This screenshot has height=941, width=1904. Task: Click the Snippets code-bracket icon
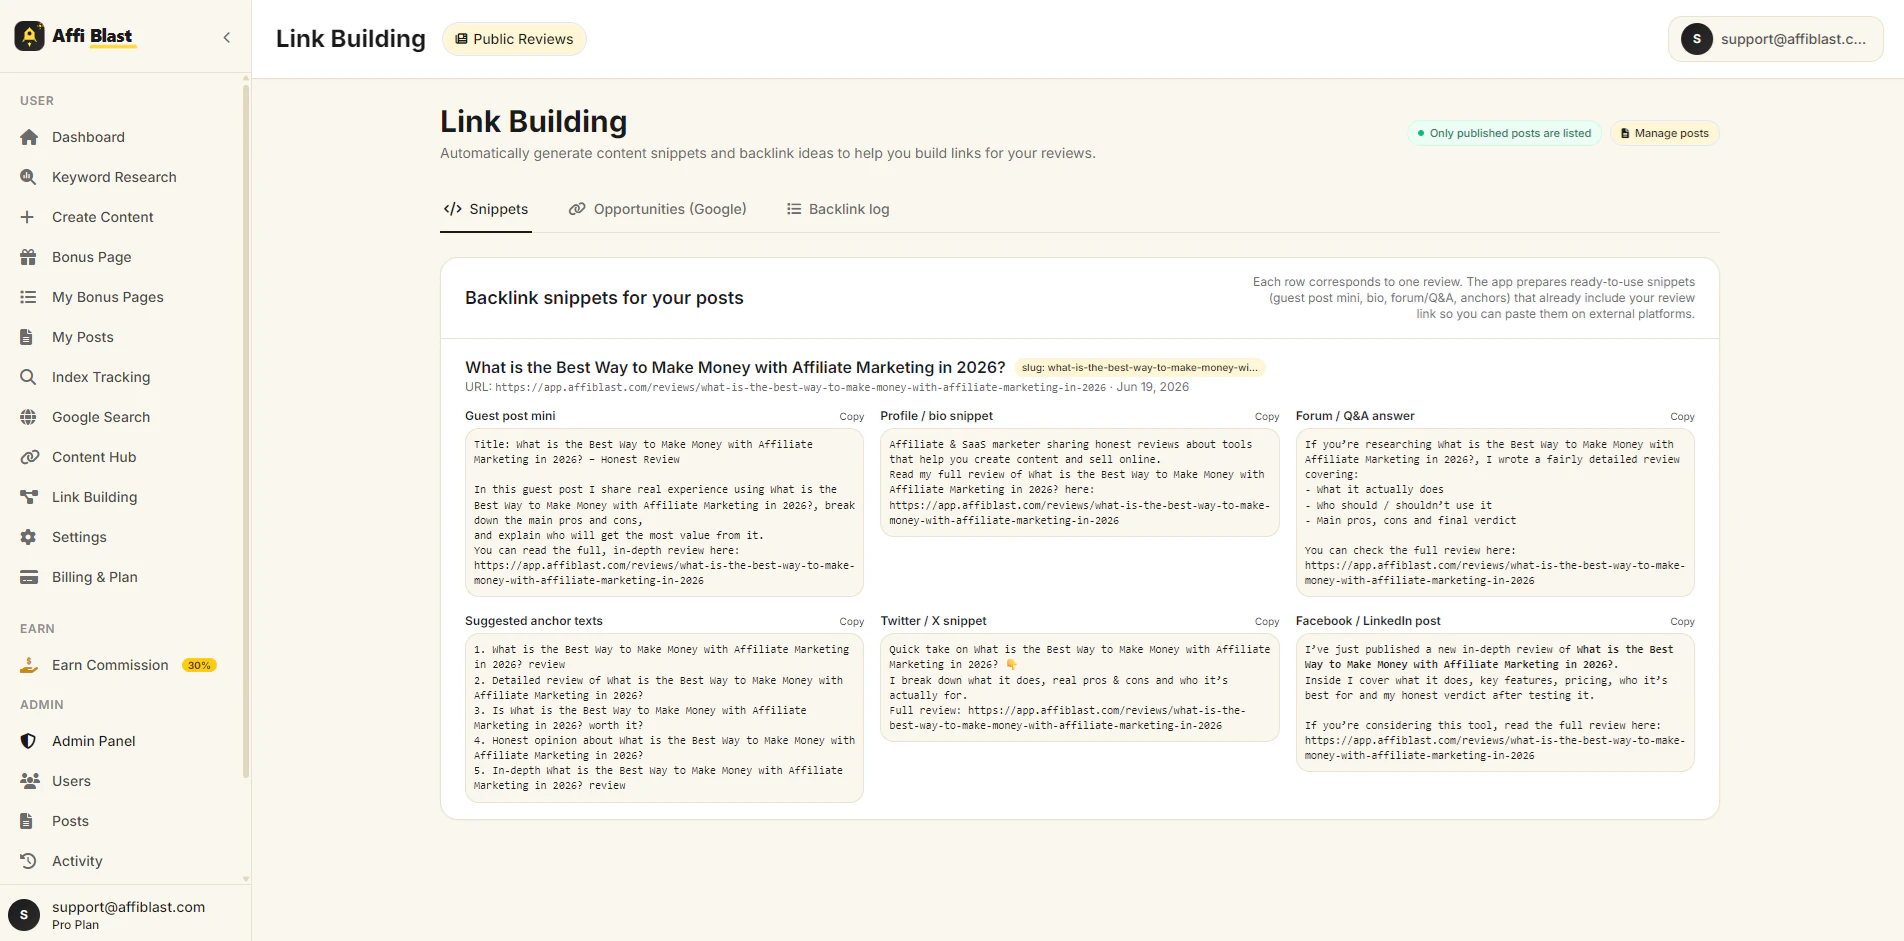tap(453, 209)
